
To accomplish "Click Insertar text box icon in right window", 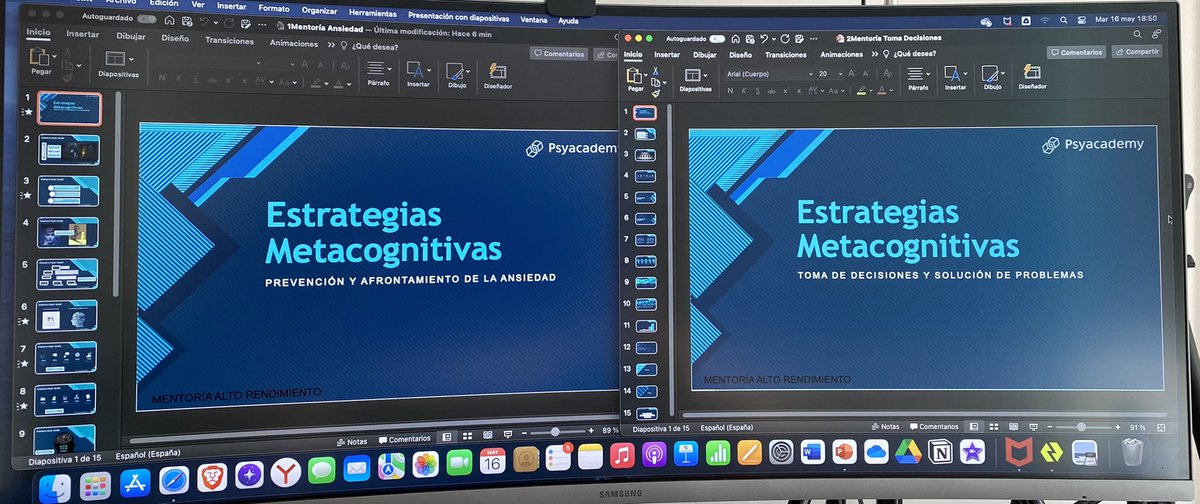I will pos(952,74).
